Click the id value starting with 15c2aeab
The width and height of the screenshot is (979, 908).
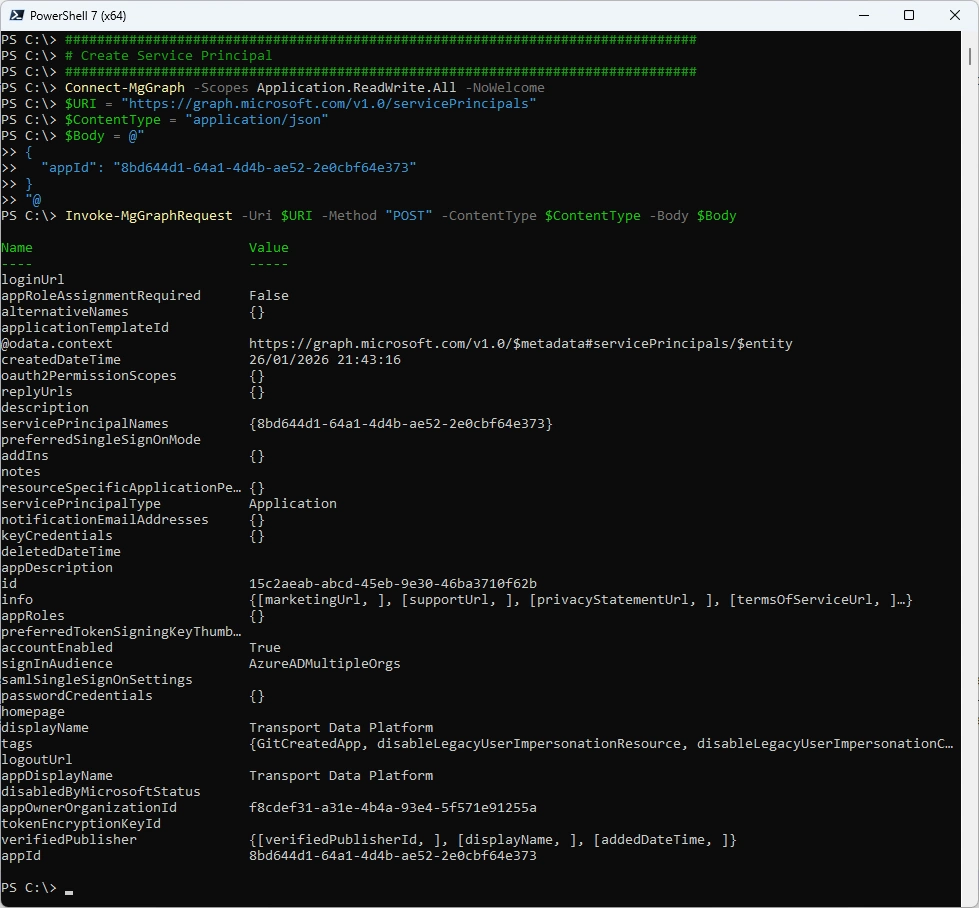click(x=392, y=584)
